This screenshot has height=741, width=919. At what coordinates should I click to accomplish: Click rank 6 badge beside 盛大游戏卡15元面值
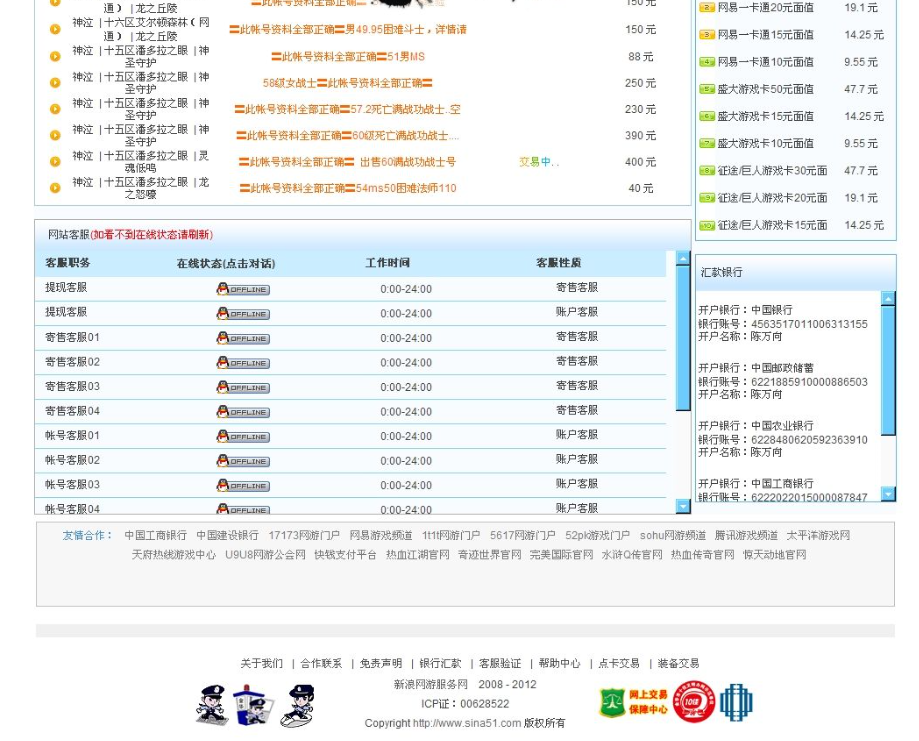point(707,116)
